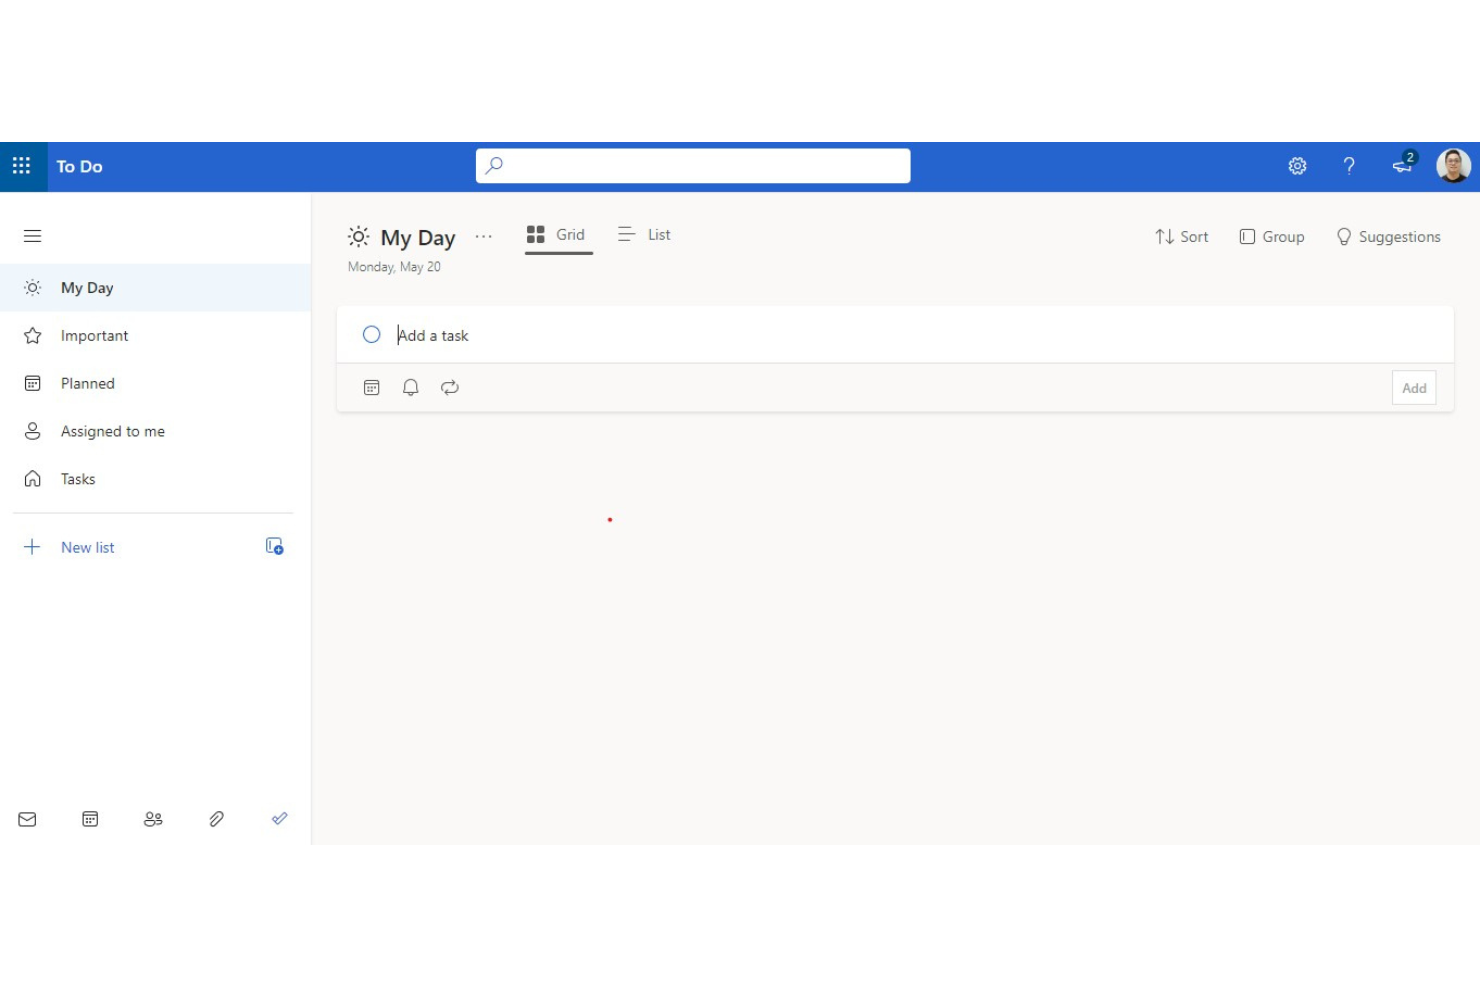Open People from the bottom bar
The image size is (1480, 987).
153,819
